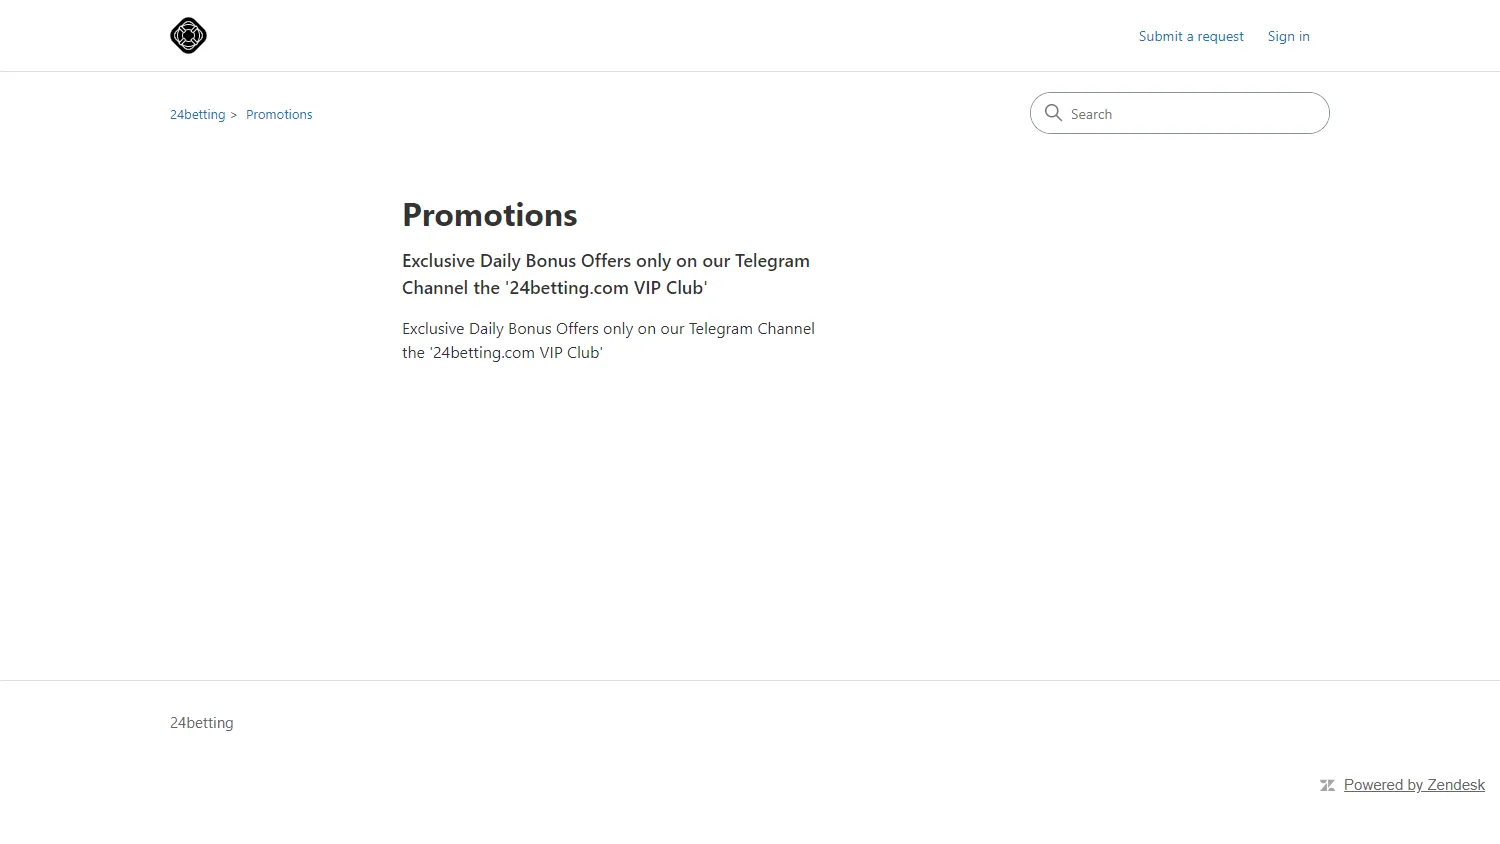Viewport: 1500px width, 844px height.
Task: Click the Promotions page heading
Action: pos(490,215)
